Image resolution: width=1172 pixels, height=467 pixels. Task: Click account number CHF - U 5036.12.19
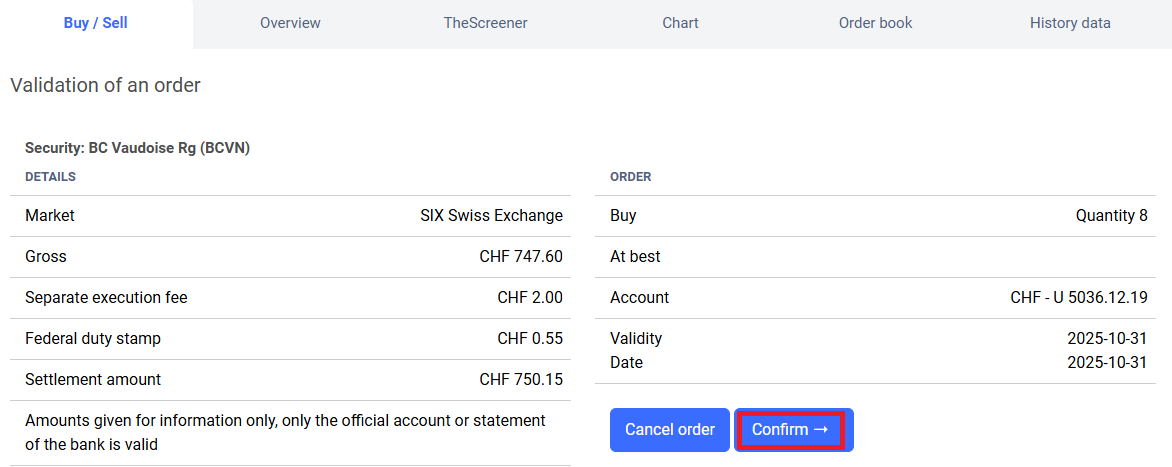(1078, 298)
